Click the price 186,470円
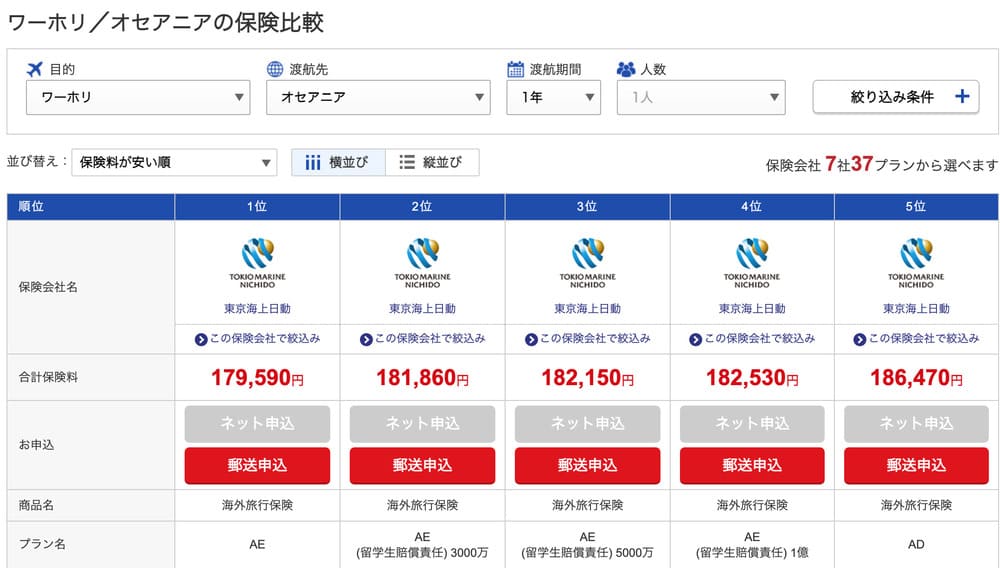Screen dimensions: 1000x568 916,377
